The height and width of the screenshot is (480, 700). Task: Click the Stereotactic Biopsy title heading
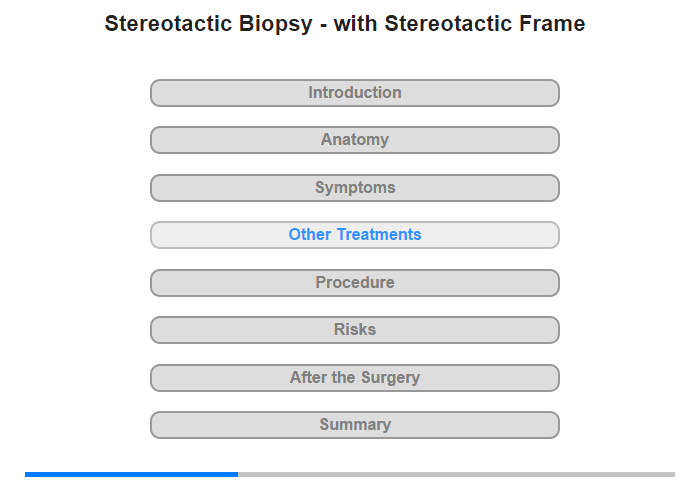point(345,23)
